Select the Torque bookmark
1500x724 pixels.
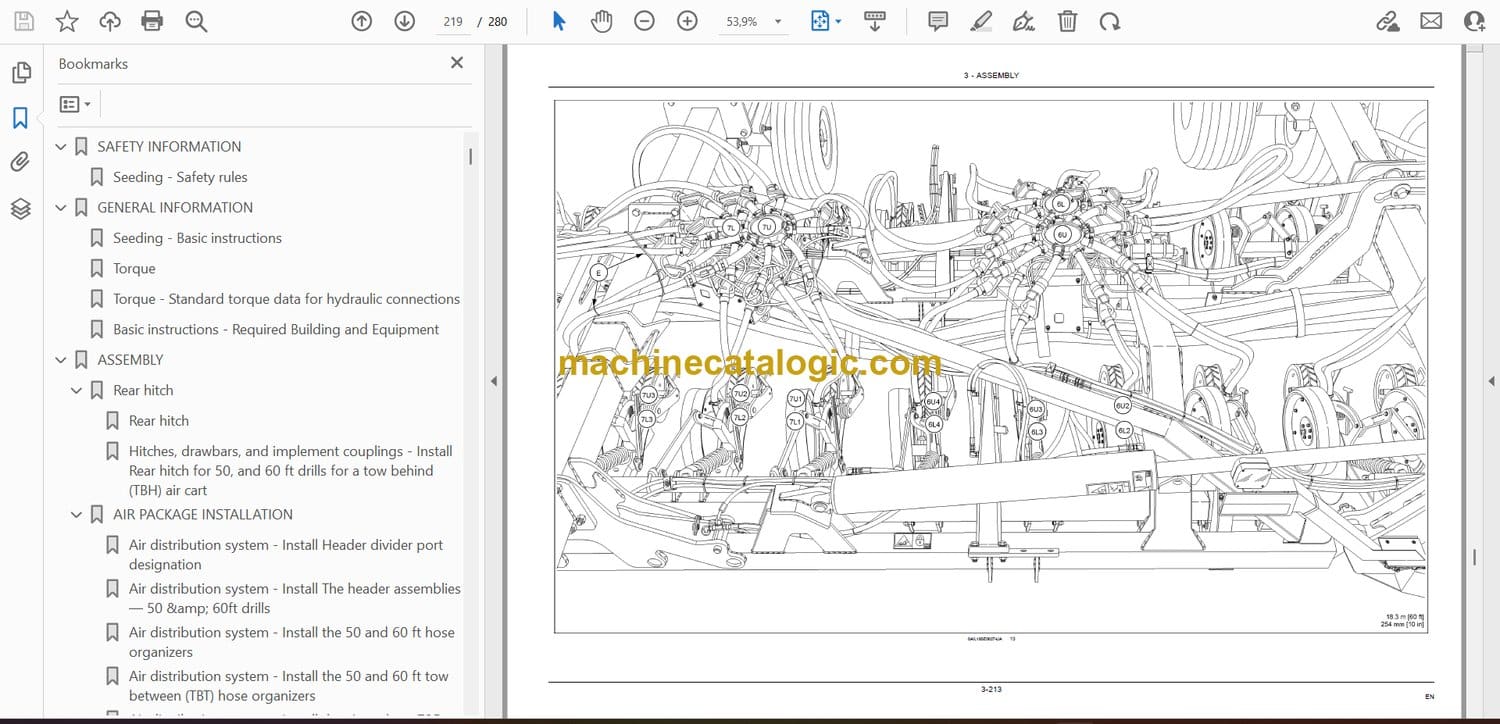tap(134, 269)
